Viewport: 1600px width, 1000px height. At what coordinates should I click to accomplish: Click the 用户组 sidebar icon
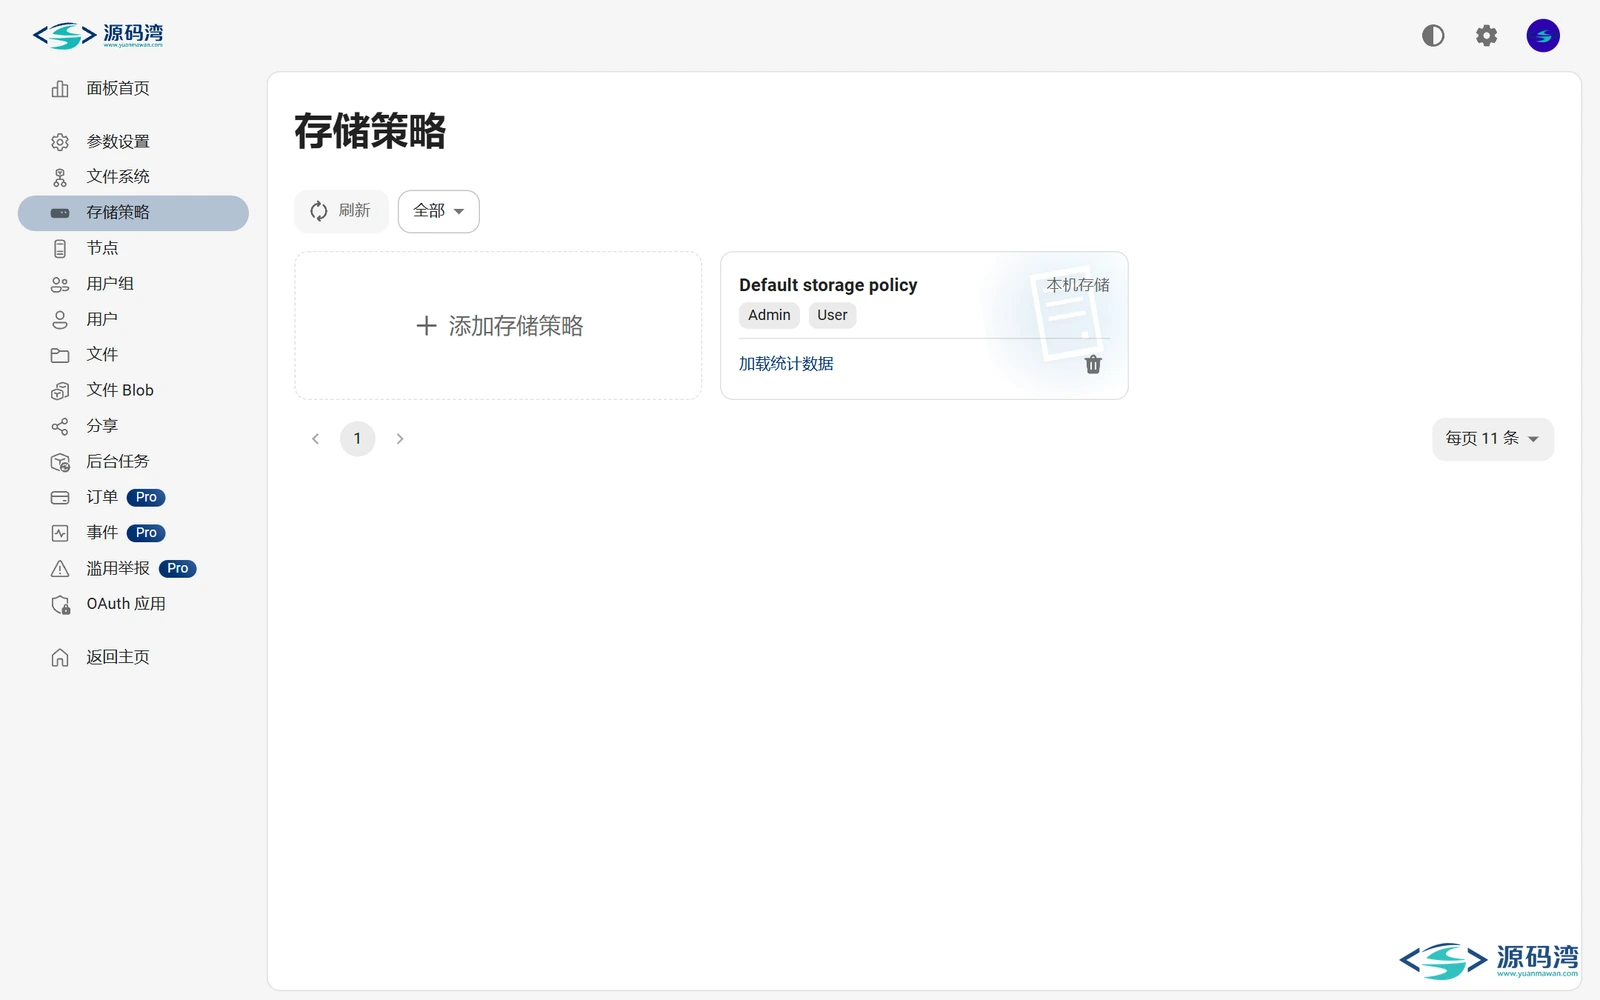click(60, 285)
